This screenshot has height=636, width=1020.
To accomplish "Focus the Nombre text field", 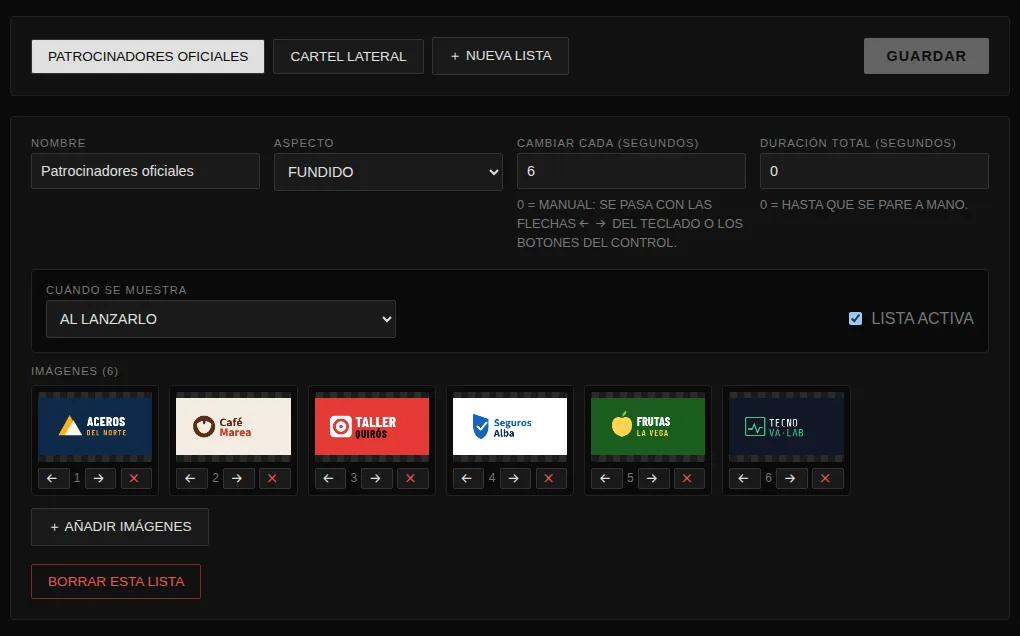I will 145,171.
